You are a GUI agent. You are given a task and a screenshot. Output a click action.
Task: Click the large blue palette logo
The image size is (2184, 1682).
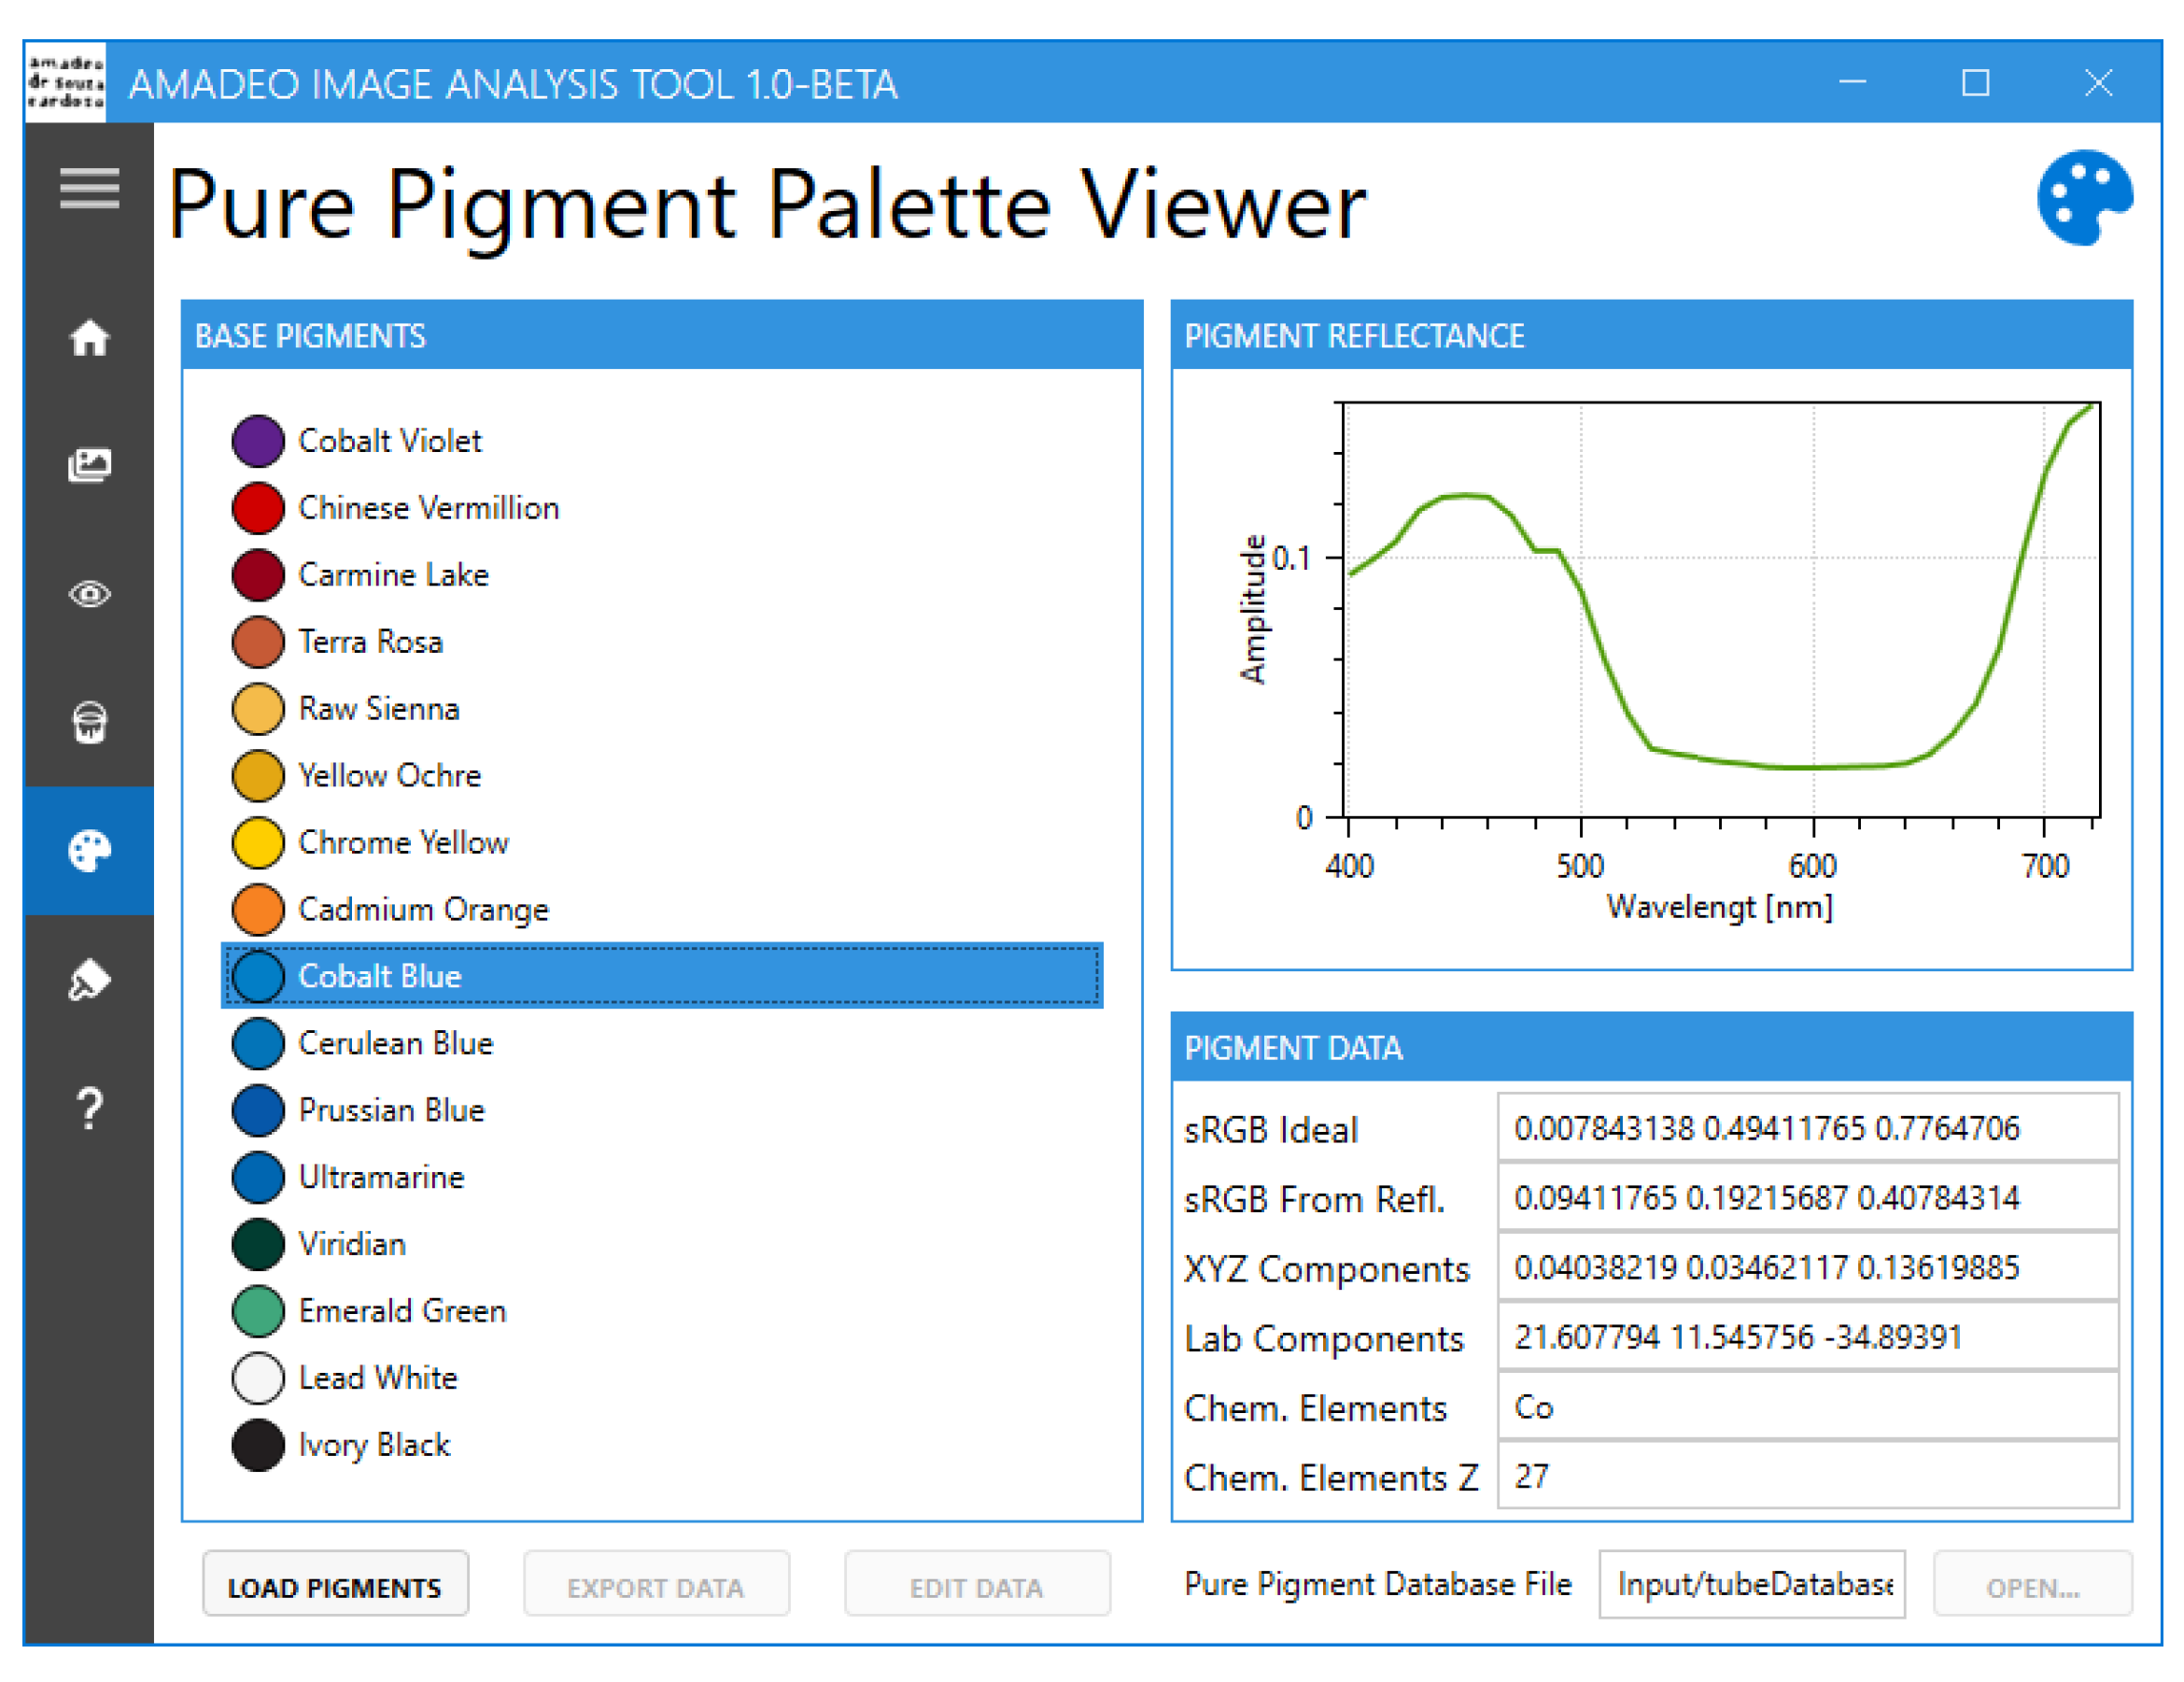2084,198
